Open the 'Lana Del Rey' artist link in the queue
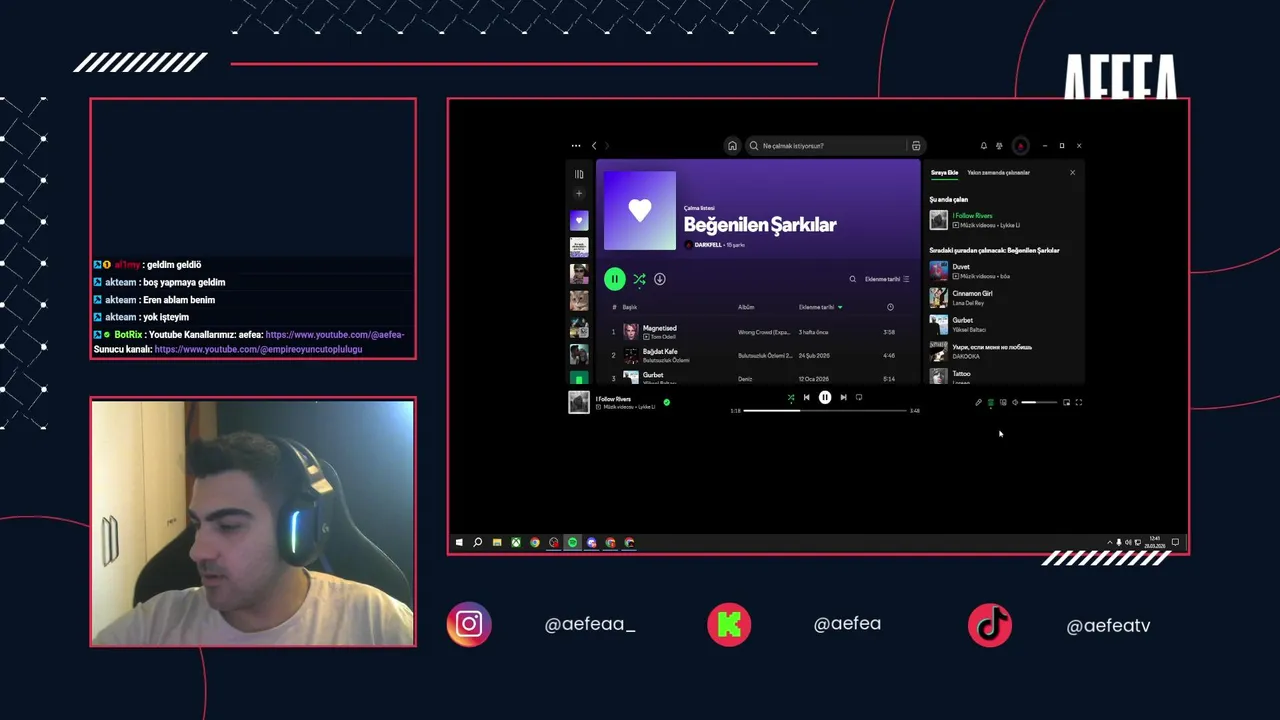Screen dimensions: 1280x720 [x=969, y=303]
